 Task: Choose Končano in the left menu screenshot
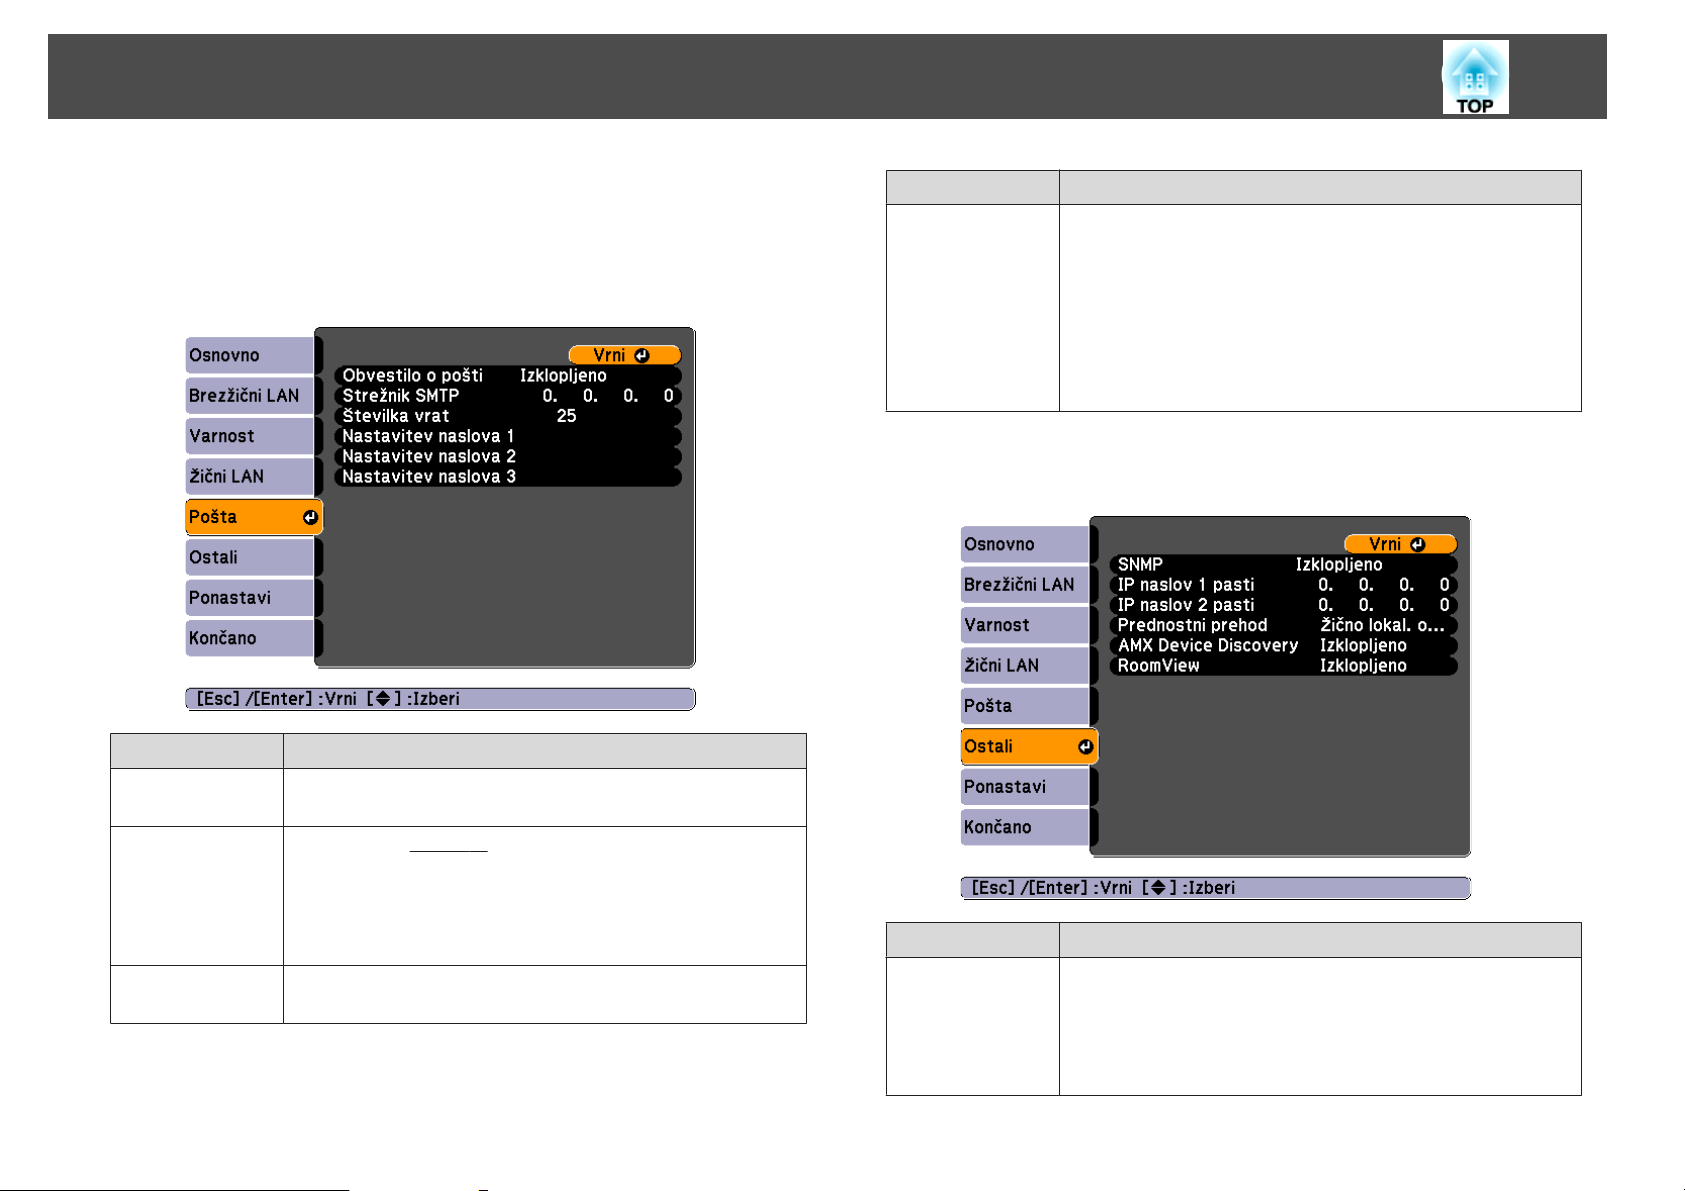(250, 638)
